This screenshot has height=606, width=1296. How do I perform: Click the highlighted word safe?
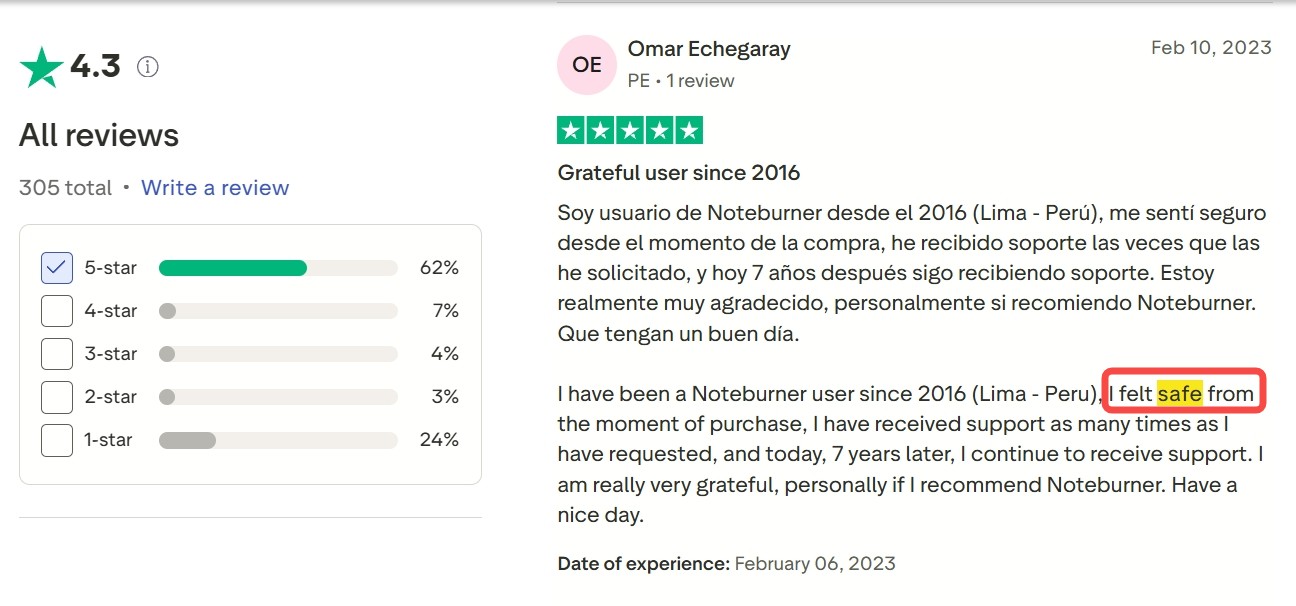click(1180, 393)
